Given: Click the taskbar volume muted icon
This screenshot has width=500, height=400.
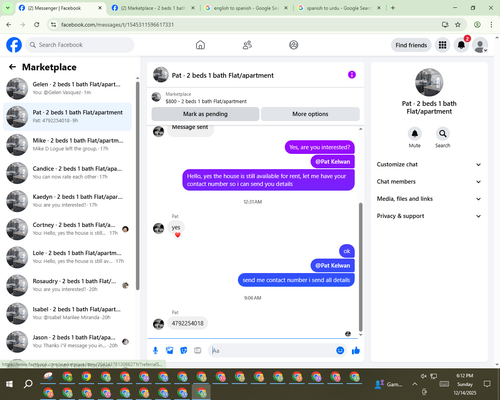Looking at the screenshot, I should pyautogui.click(x=424, y=376).
